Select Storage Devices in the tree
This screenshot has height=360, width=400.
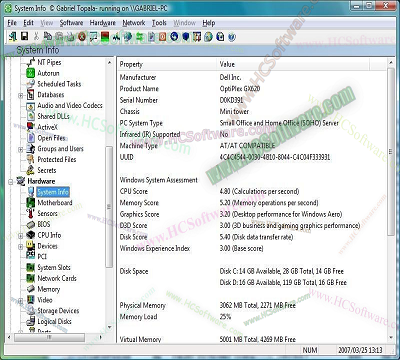(58, 311)
